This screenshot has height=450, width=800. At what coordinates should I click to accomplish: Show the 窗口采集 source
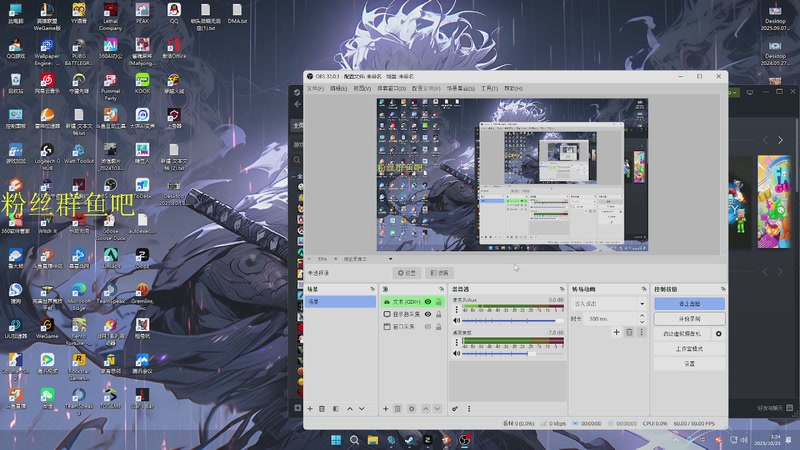click(428, 327)
